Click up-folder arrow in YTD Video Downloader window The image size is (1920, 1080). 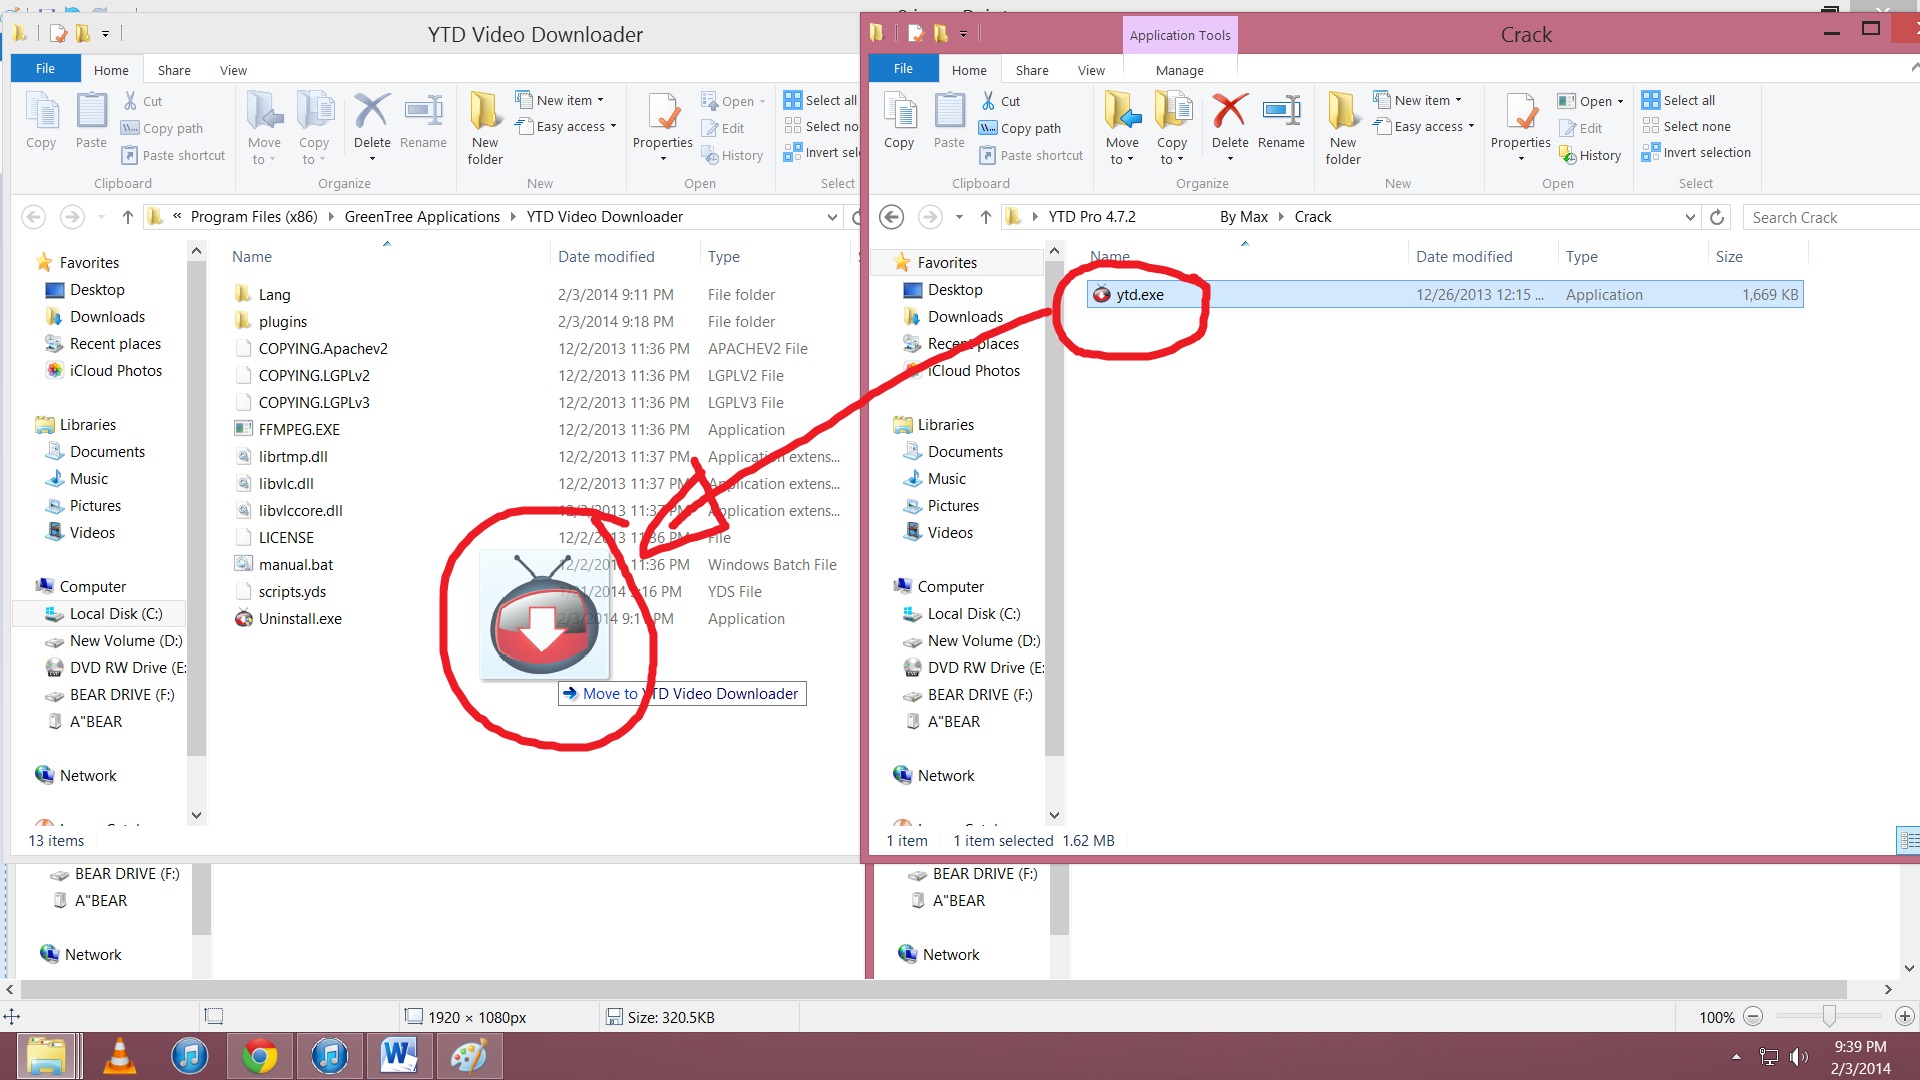(x=127, y=217)
